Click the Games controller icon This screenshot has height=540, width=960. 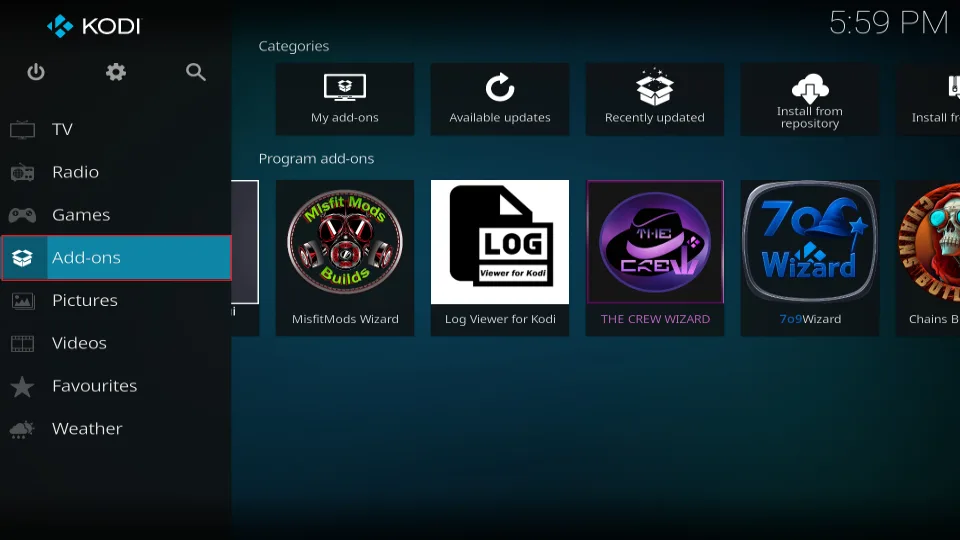click(23, 215)
